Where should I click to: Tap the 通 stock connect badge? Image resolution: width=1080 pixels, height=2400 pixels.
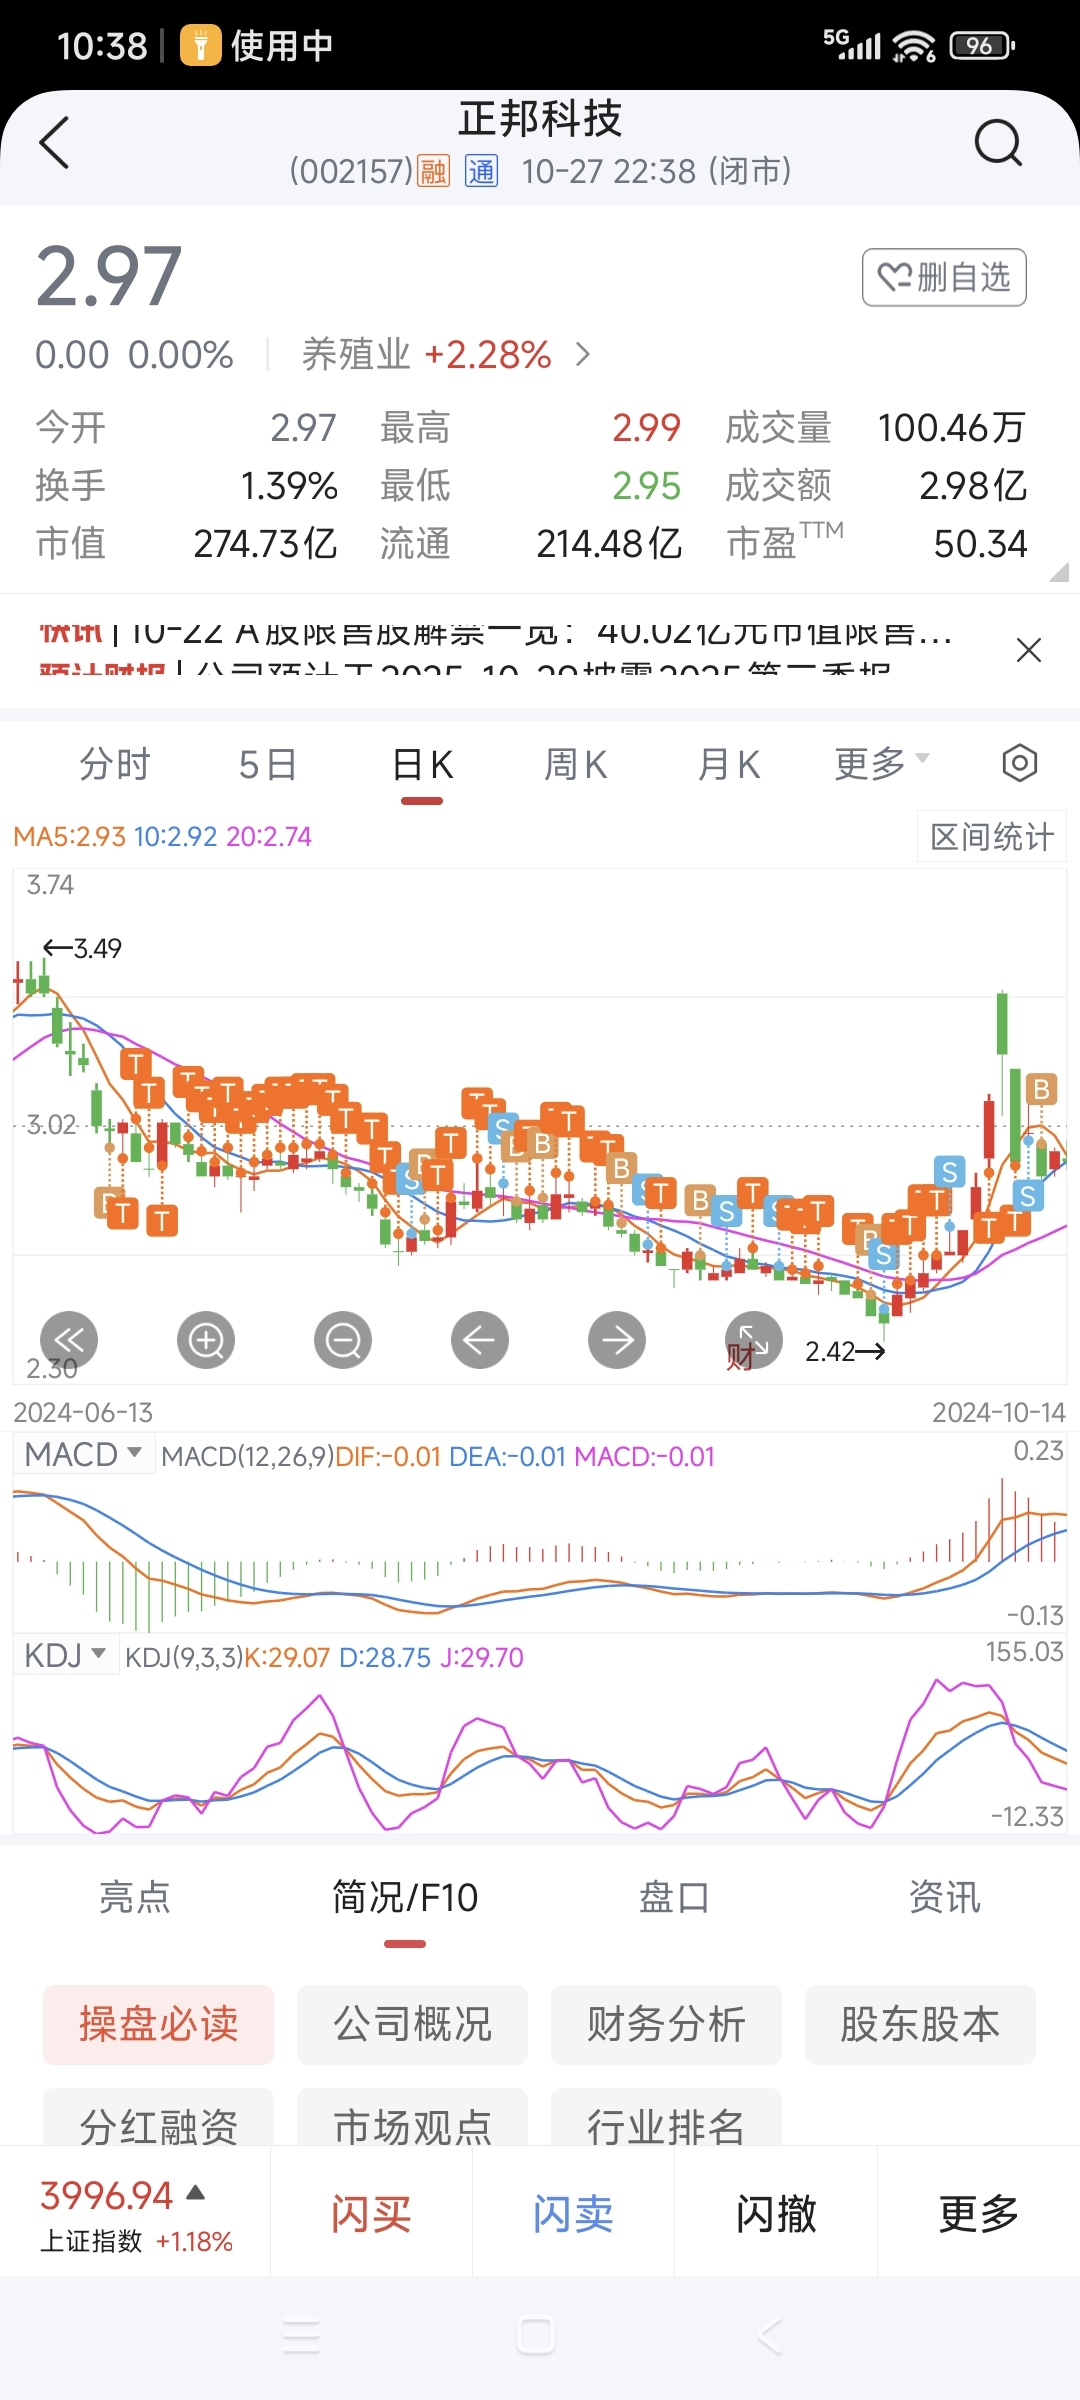tap(481, 171)
